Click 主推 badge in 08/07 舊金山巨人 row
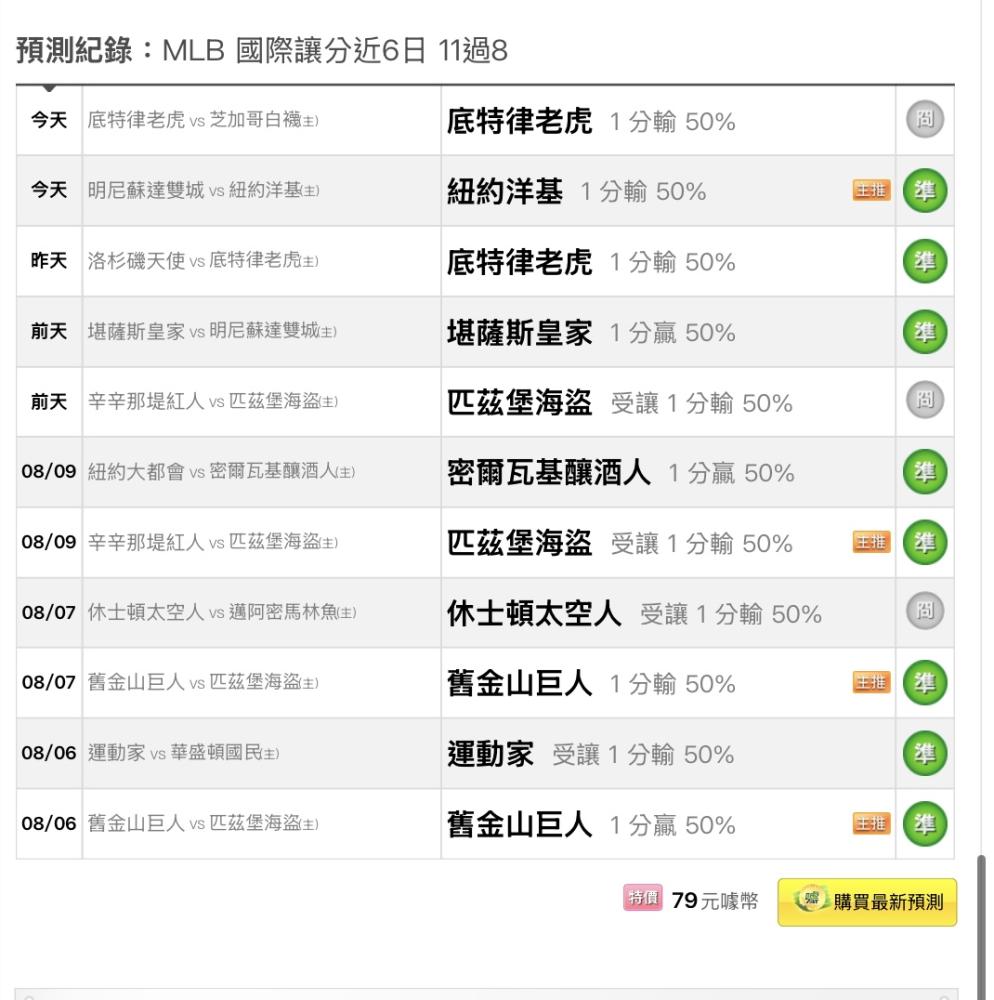The height and width of the screenshot is (1000, 994). click(871, 682)
